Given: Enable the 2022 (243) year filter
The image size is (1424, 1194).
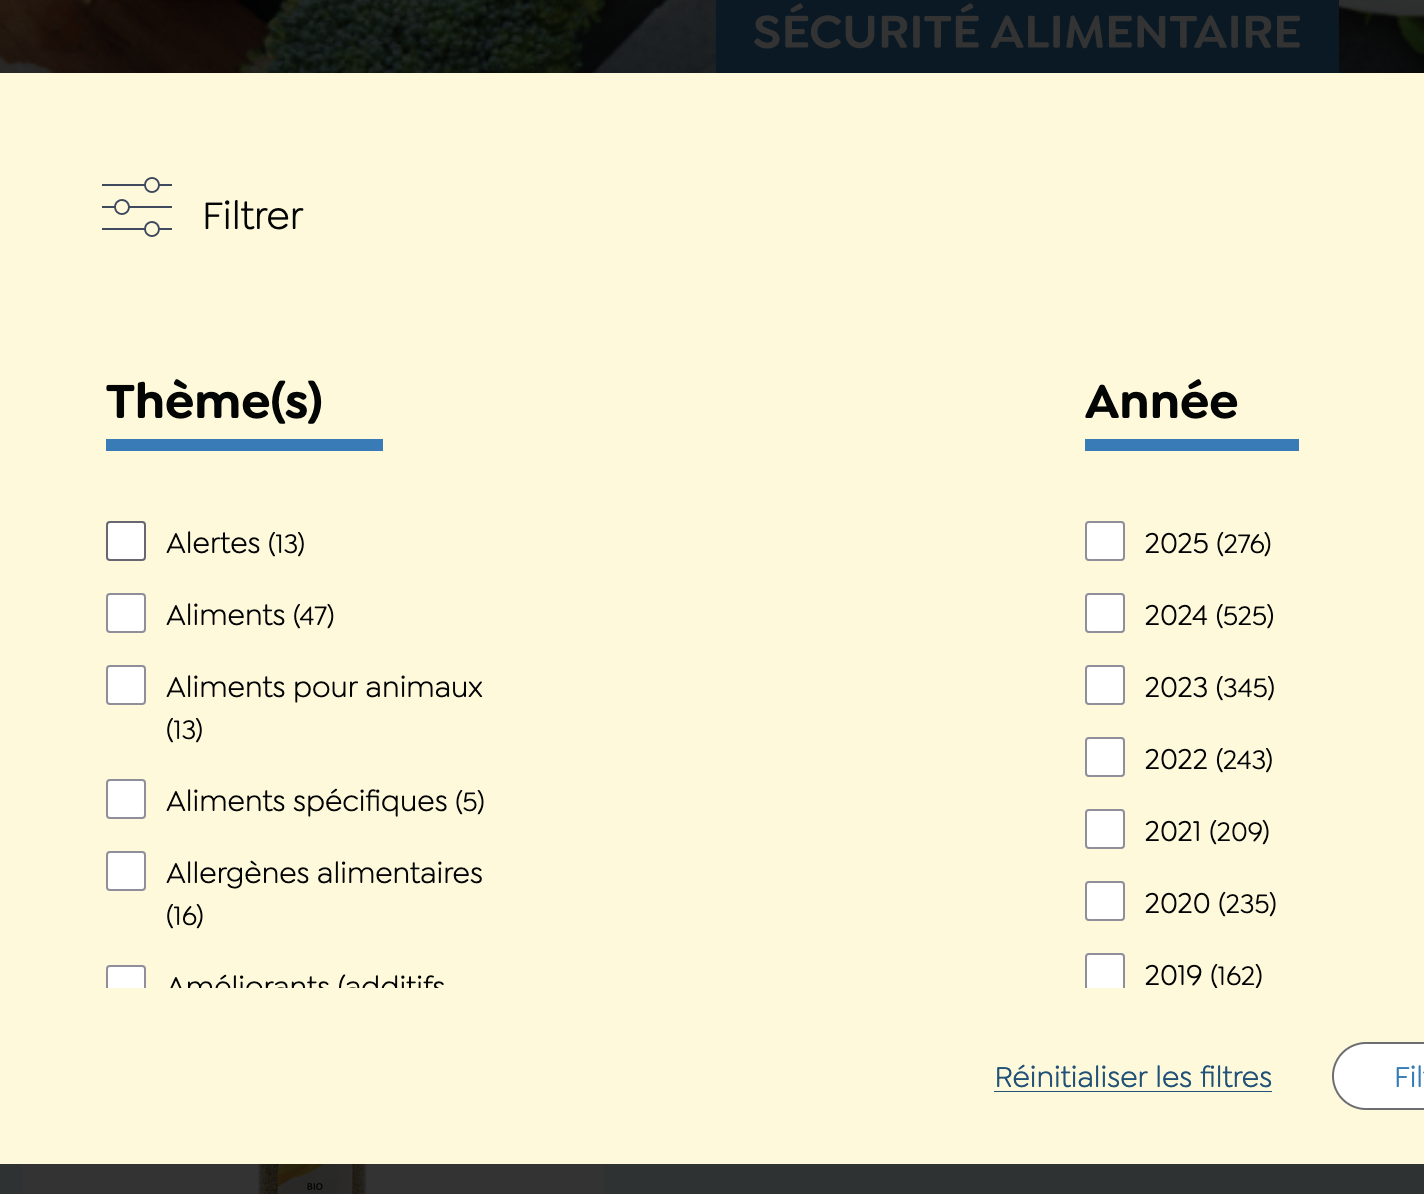Looking at the screenshot, I should (x=1105, y=757).
